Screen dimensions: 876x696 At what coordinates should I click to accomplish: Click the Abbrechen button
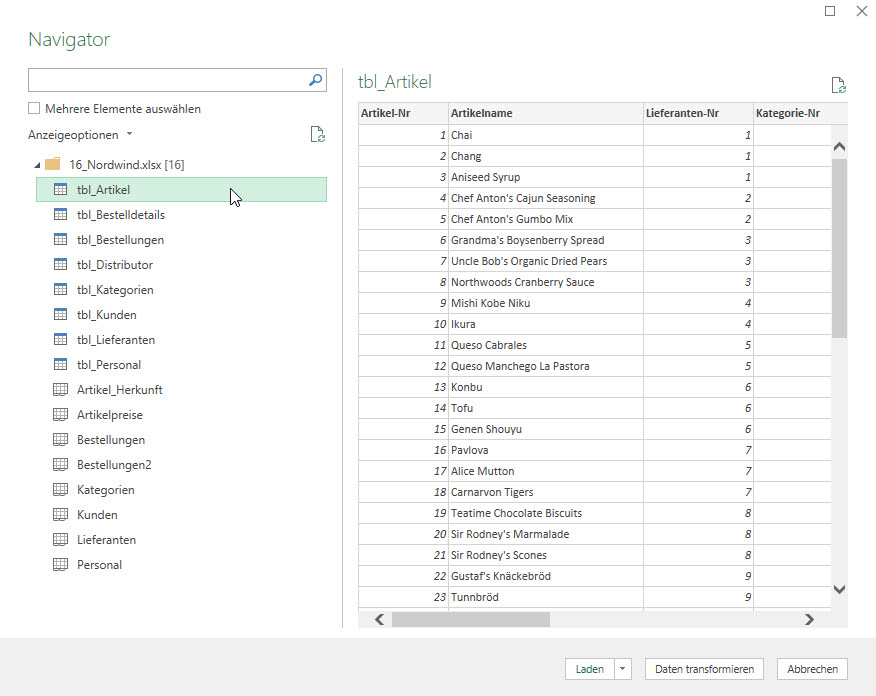click(811, 669)
